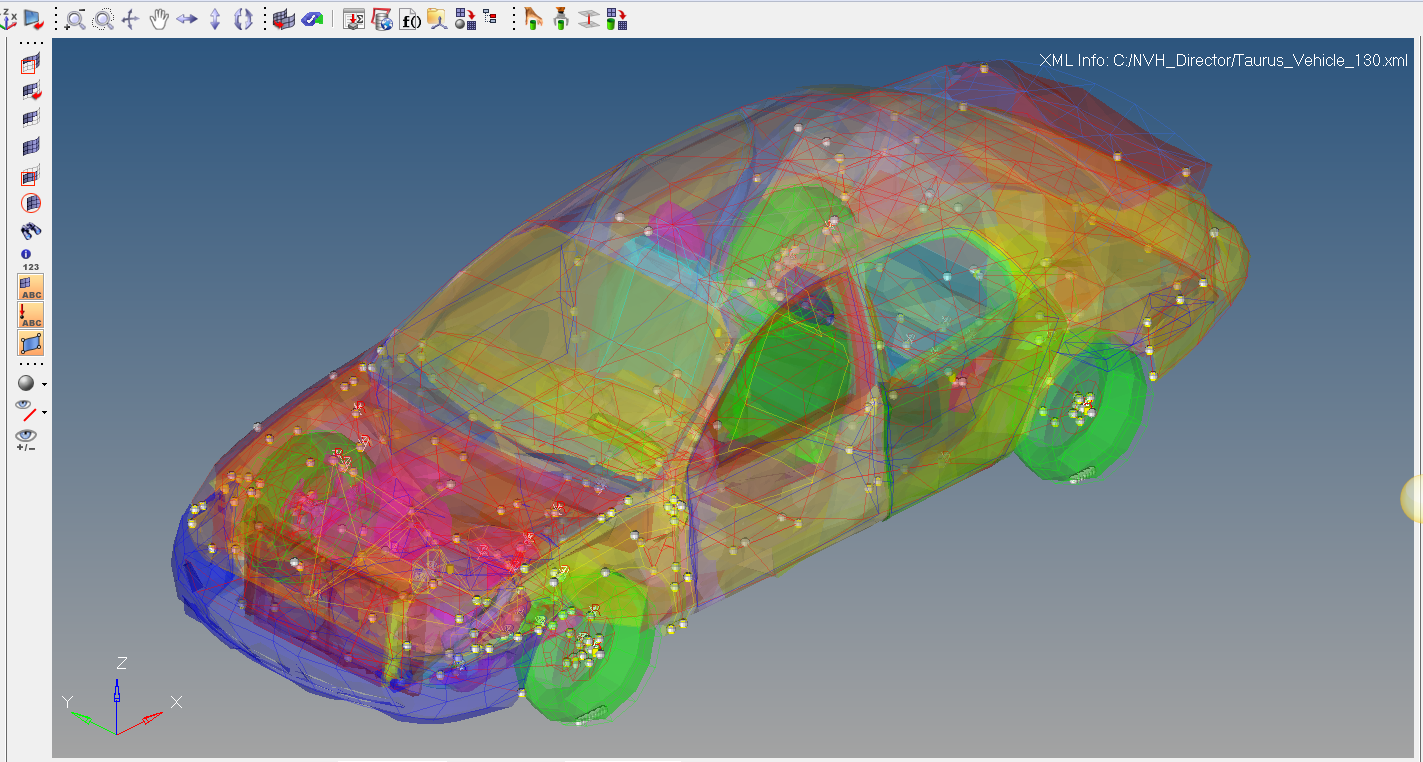Open the gray sphere shading dropdown arrow
The image size is (1423, 762).
[44, 384]
